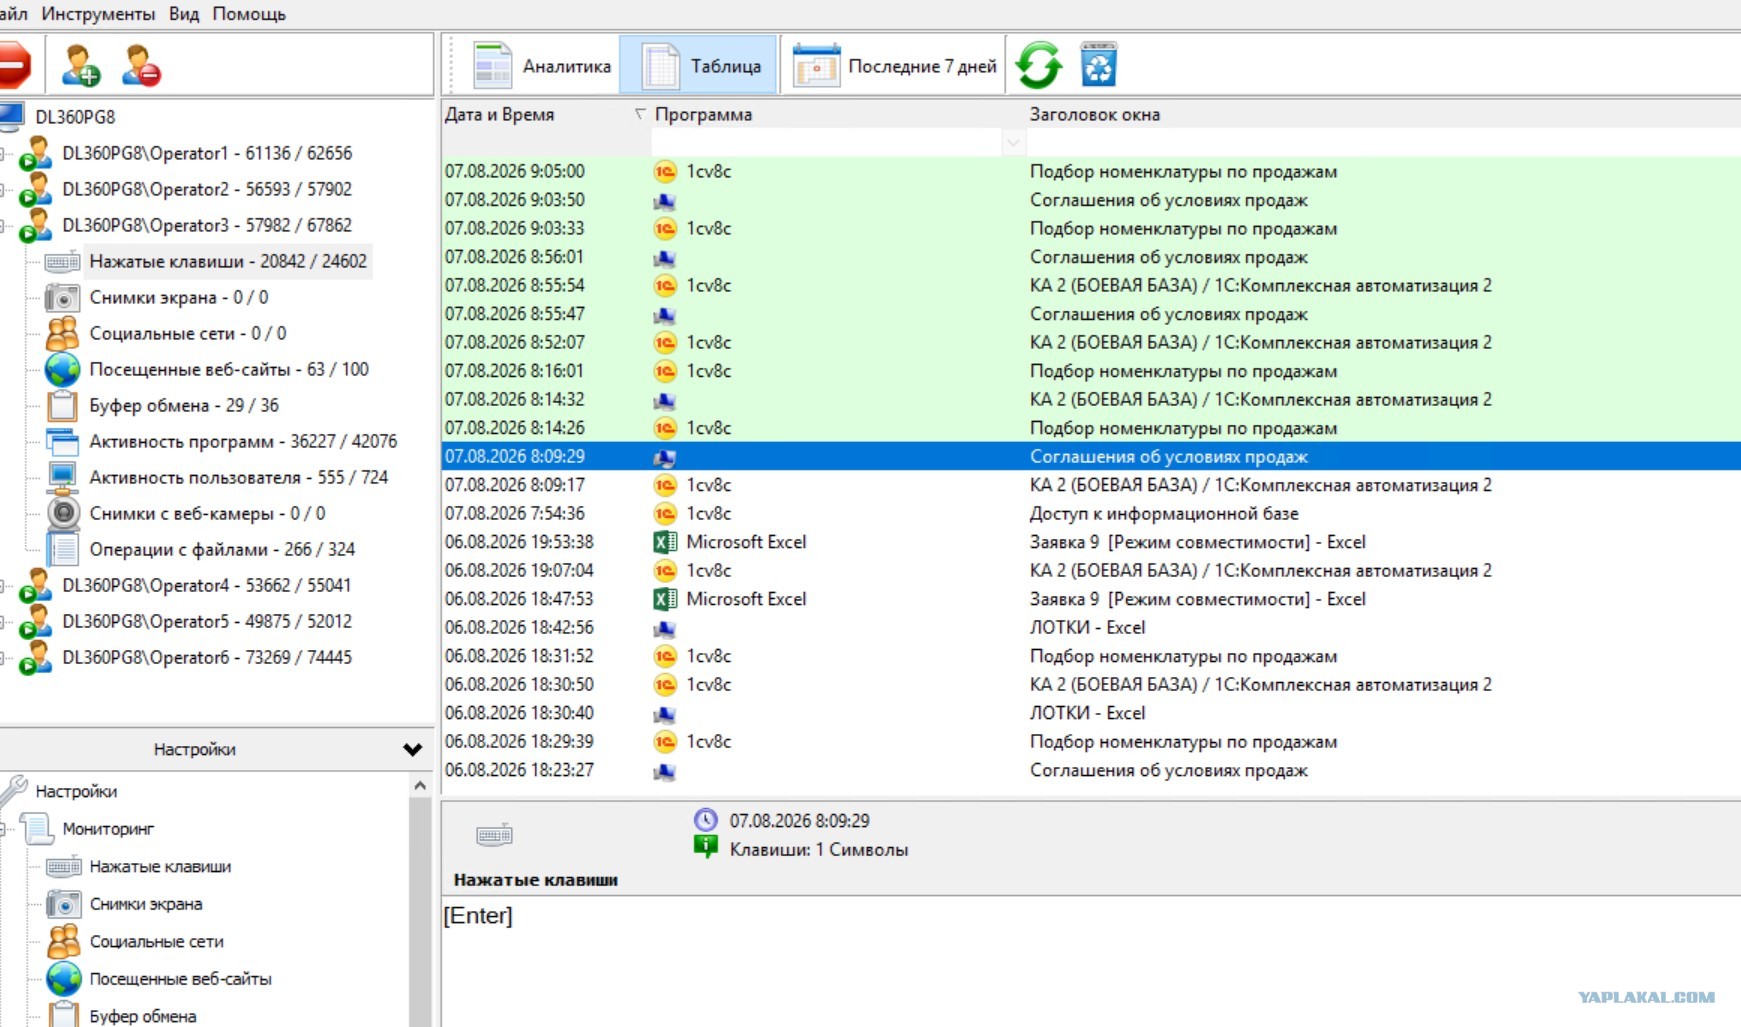
Task: Select the row dated 06.08.2026 18:31:52
Action: pyautogui.click(x=1091, y=656)
